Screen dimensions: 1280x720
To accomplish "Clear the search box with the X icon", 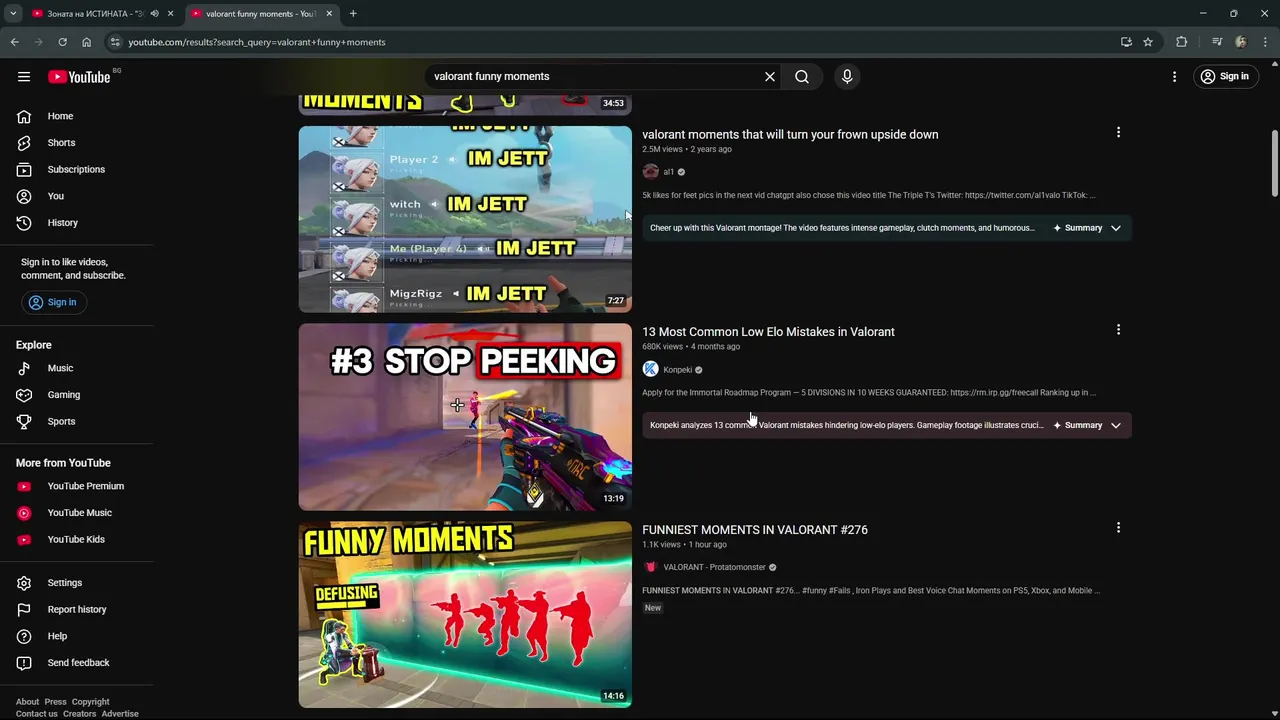I will pyautogui.click(x=770, y=76).
